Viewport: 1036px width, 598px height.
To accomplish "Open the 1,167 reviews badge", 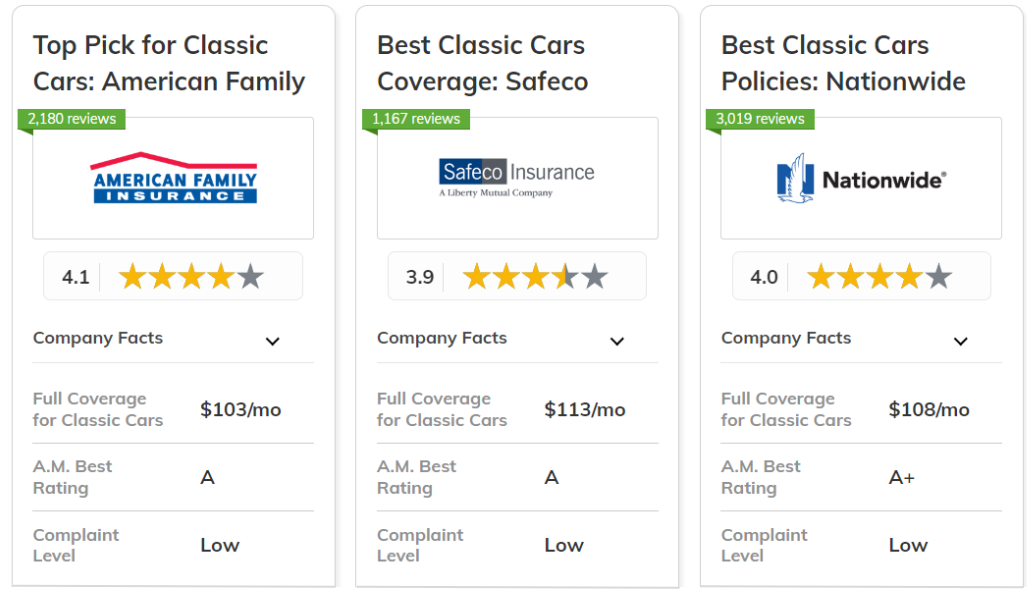I will coord(416,119).
